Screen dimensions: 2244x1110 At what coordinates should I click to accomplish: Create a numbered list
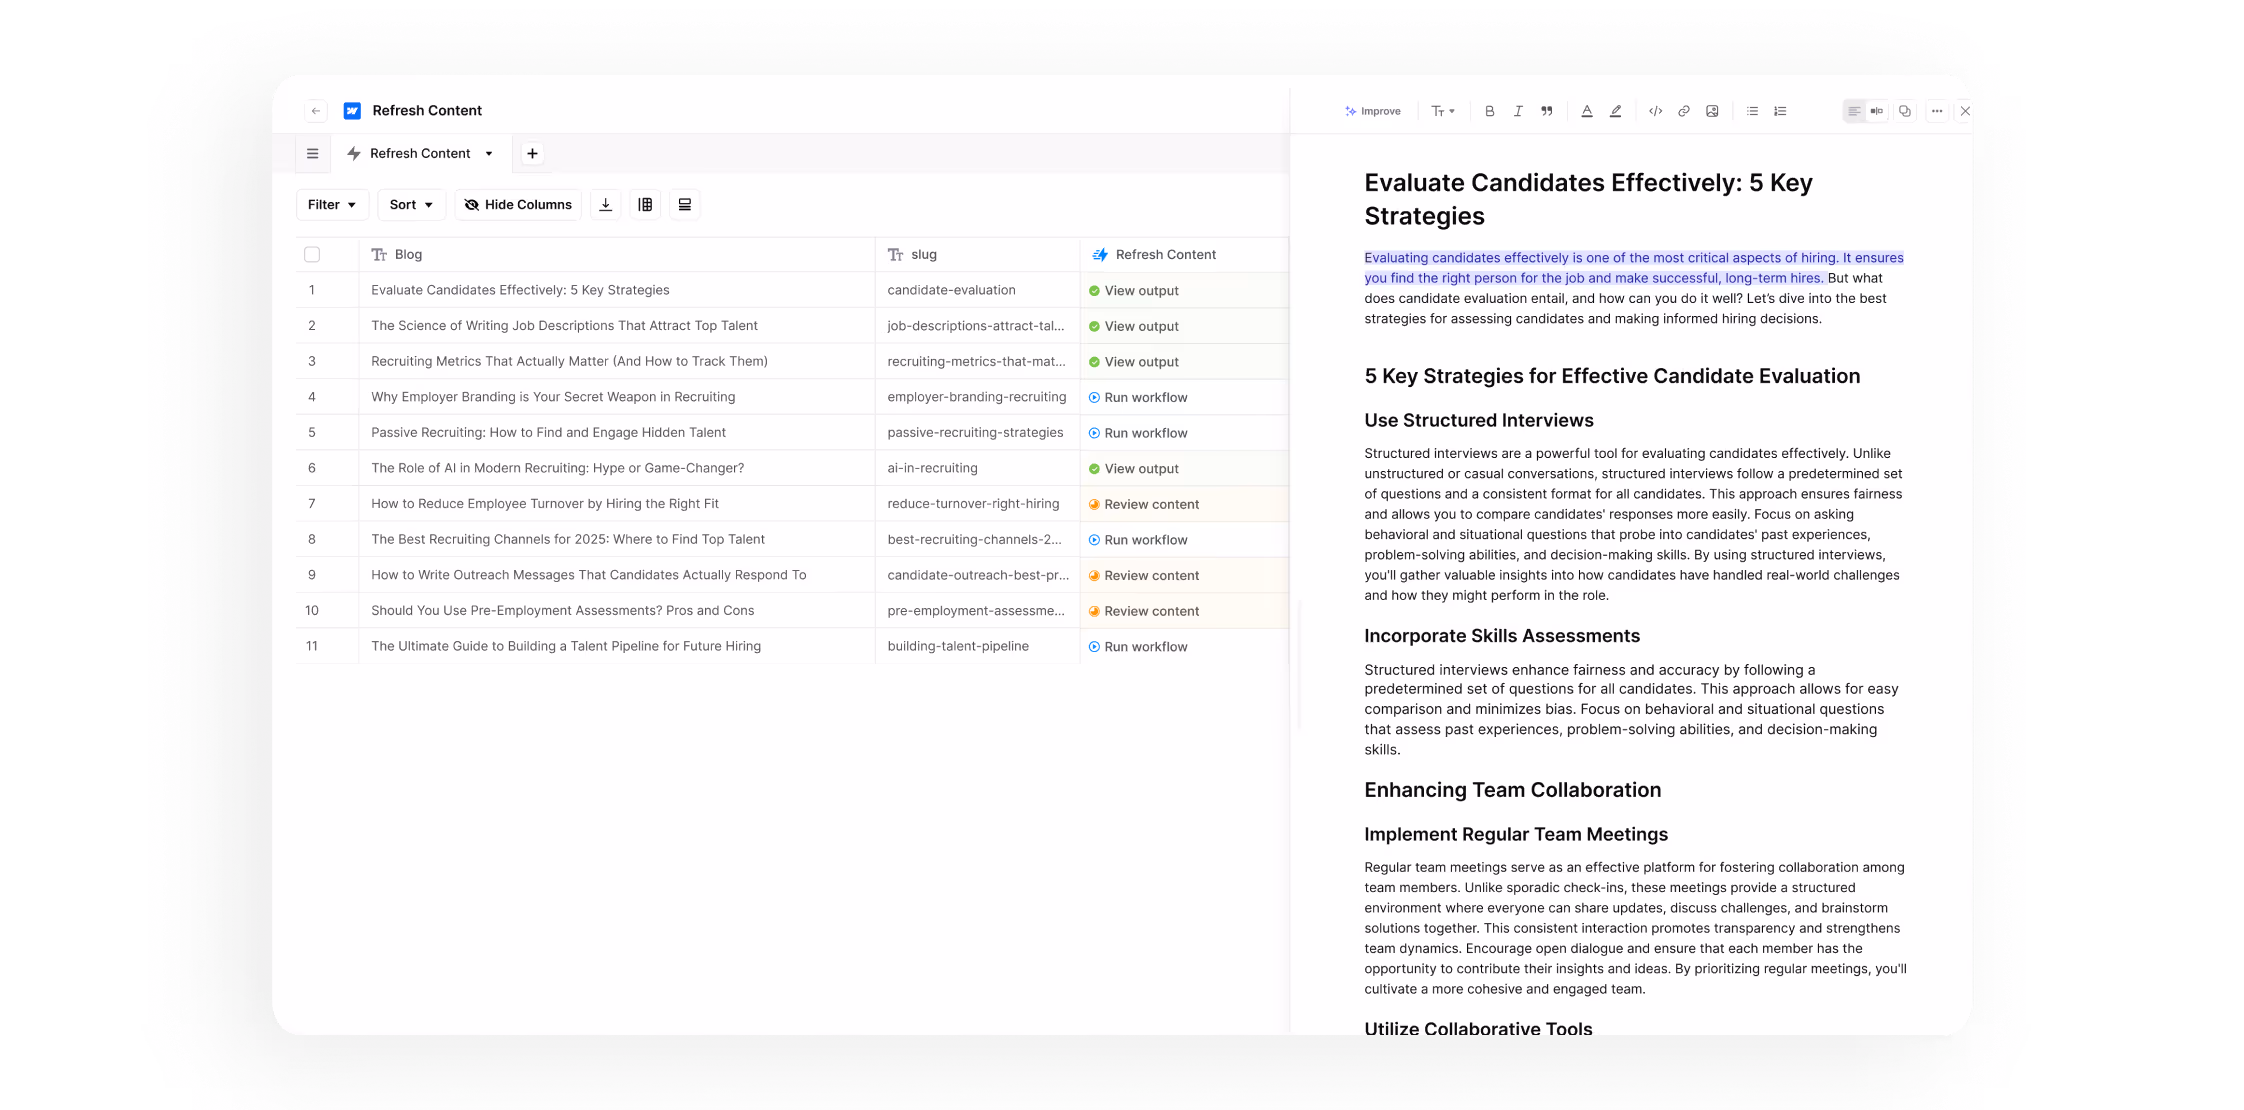(x=1780, y=111)
